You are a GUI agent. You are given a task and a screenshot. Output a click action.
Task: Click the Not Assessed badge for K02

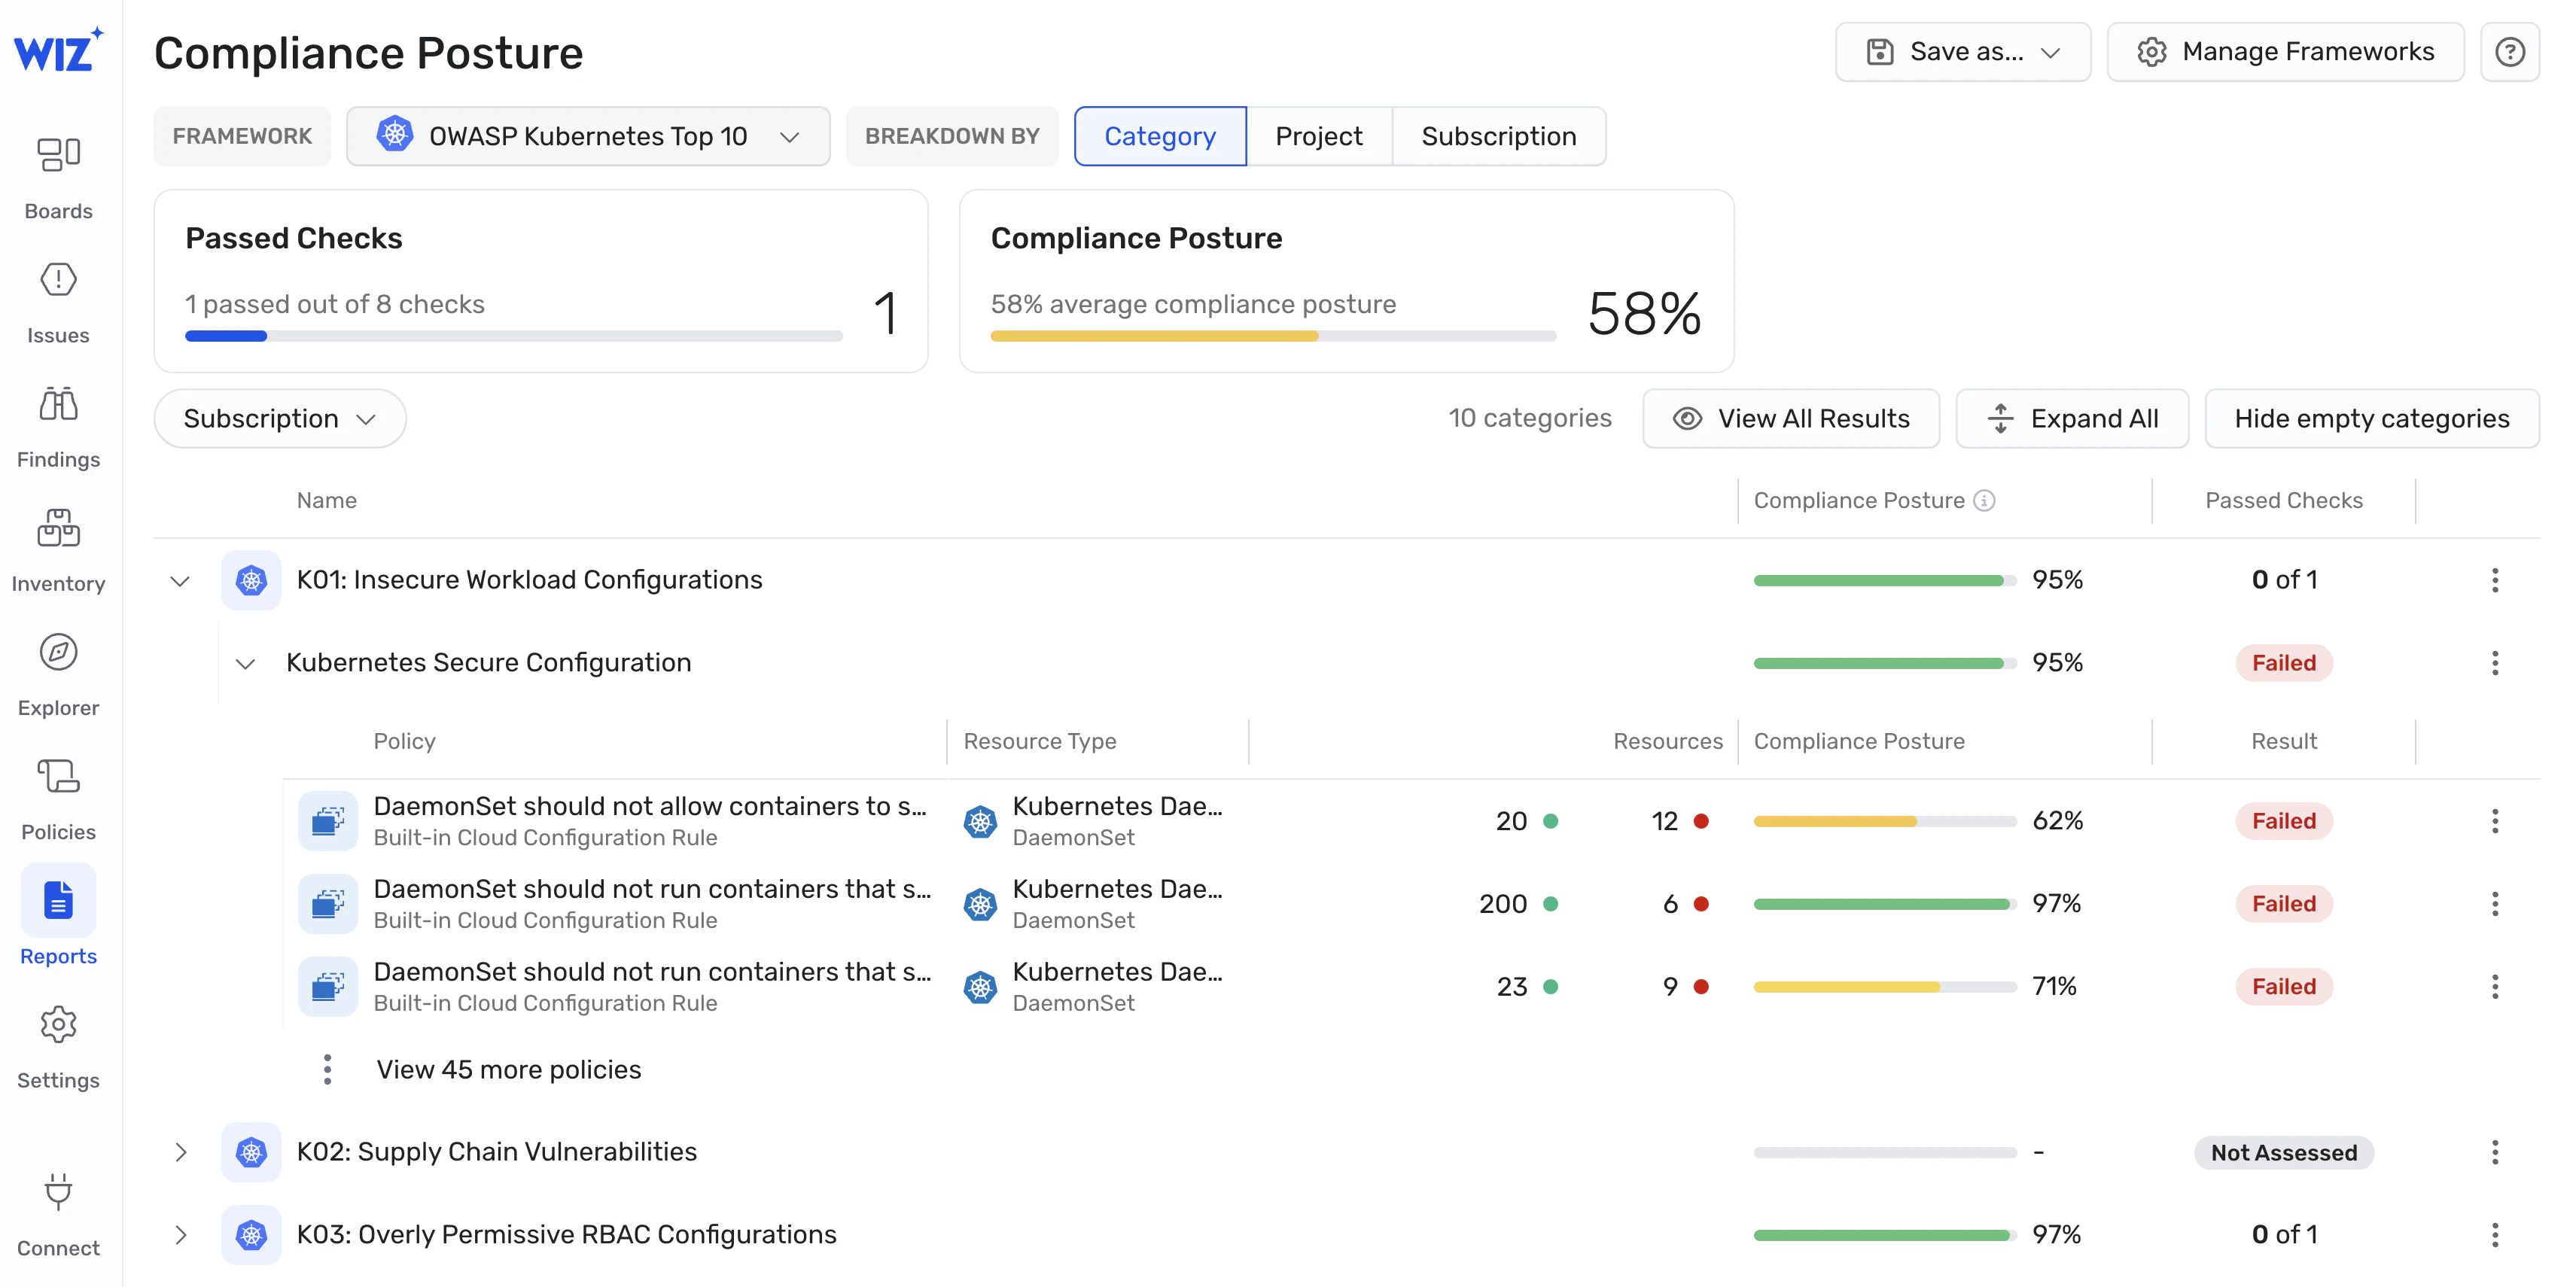coord(2284,1153)
